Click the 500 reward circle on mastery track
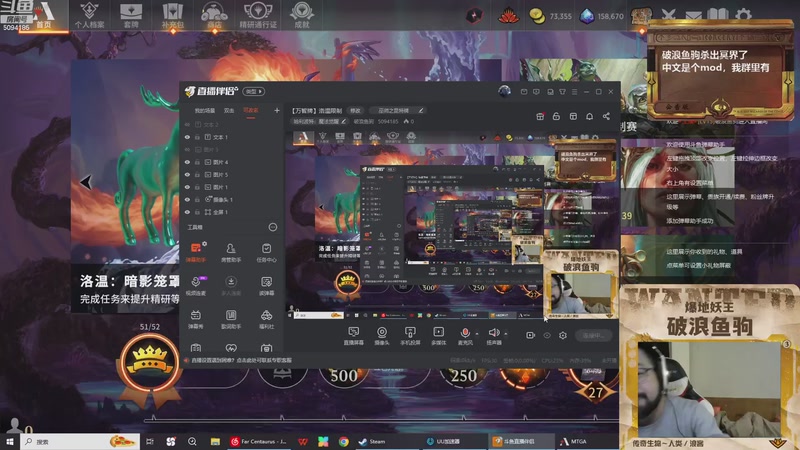800x450 pixels. click(x=344, y=376)
